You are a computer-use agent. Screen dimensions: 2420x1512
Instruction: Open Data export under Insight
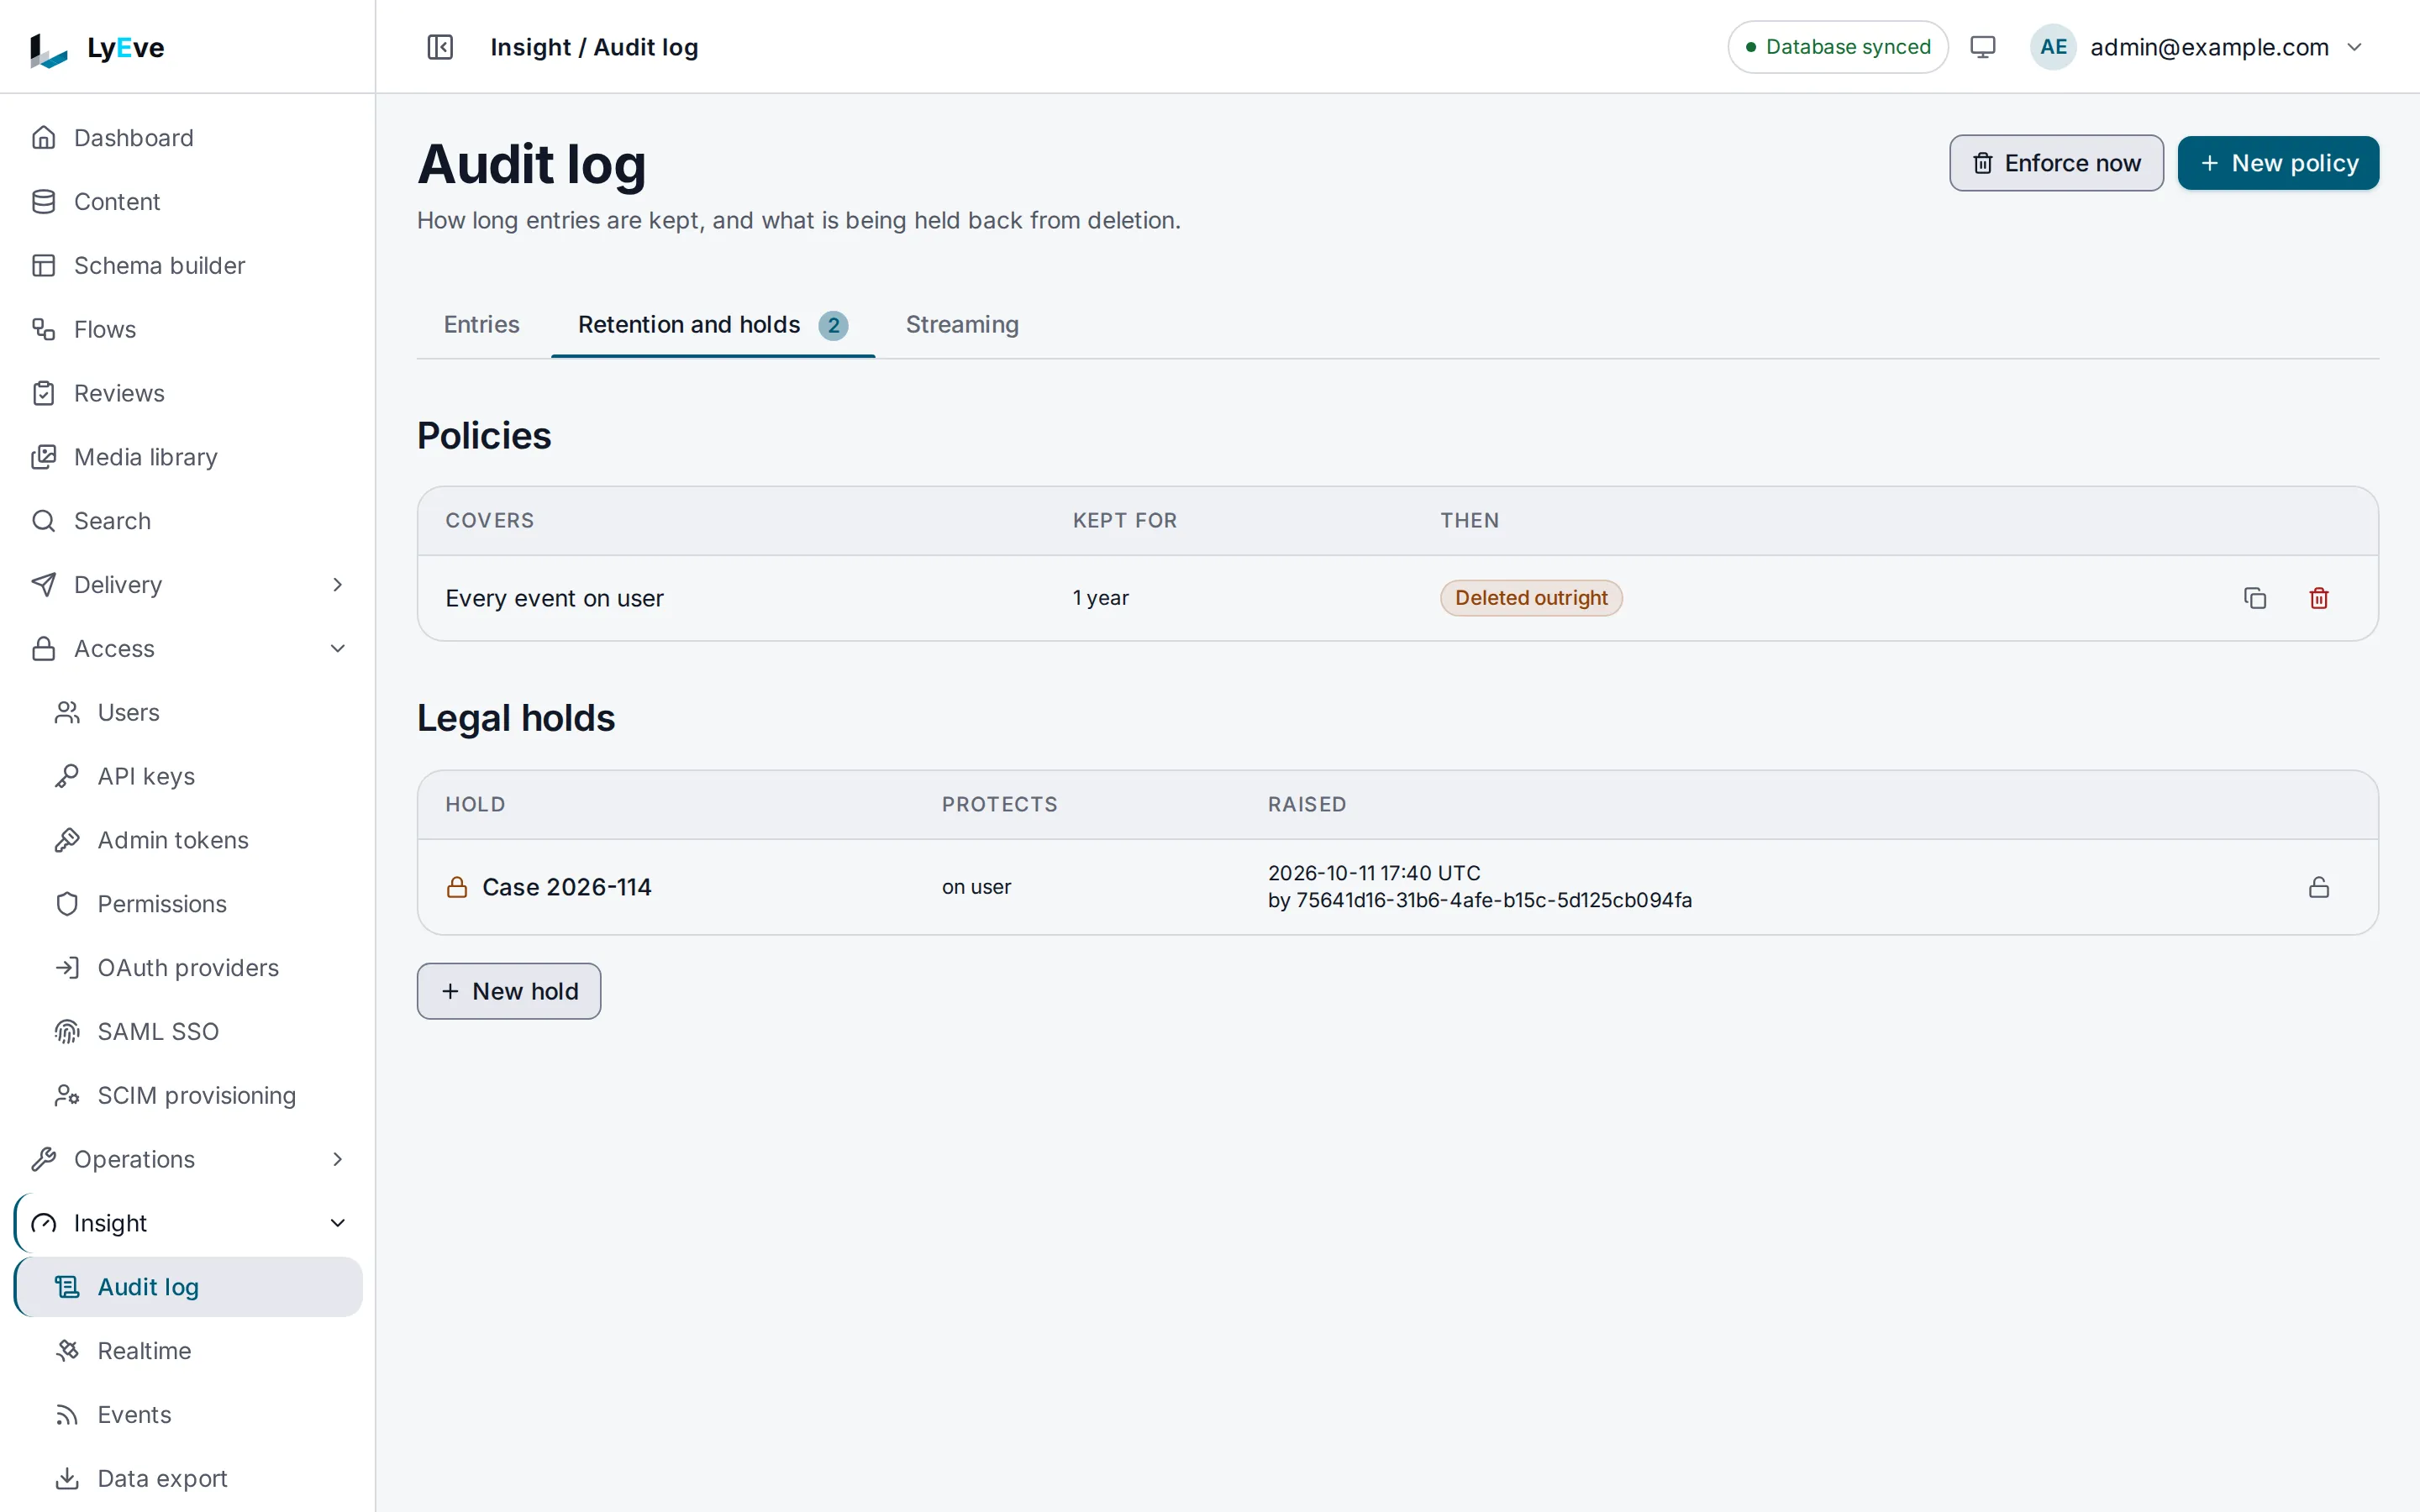pos(188,1478)
